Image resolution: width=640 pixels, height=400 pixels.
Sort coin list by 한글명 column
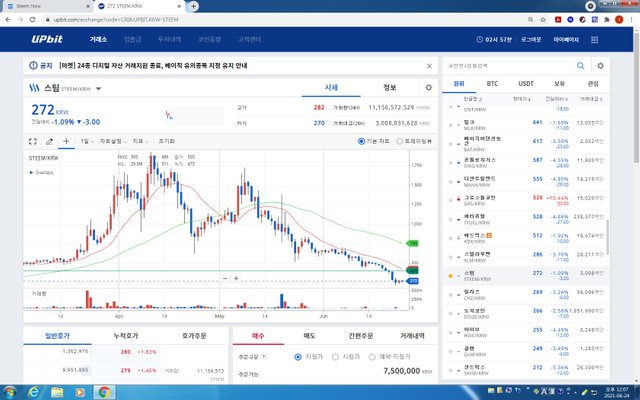(x=473, y=99)
